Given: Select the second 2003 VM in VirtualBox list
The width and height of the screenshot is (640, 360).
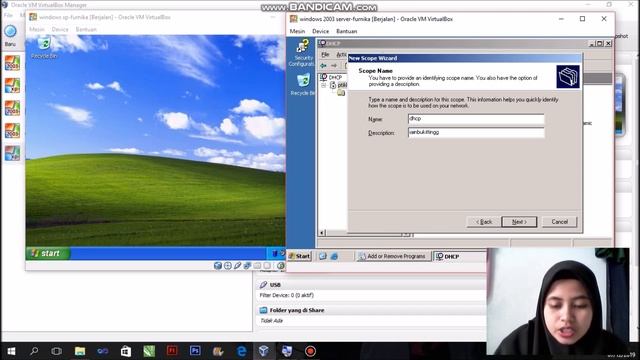Looking at the screenshot, I should tap(12, 108).
